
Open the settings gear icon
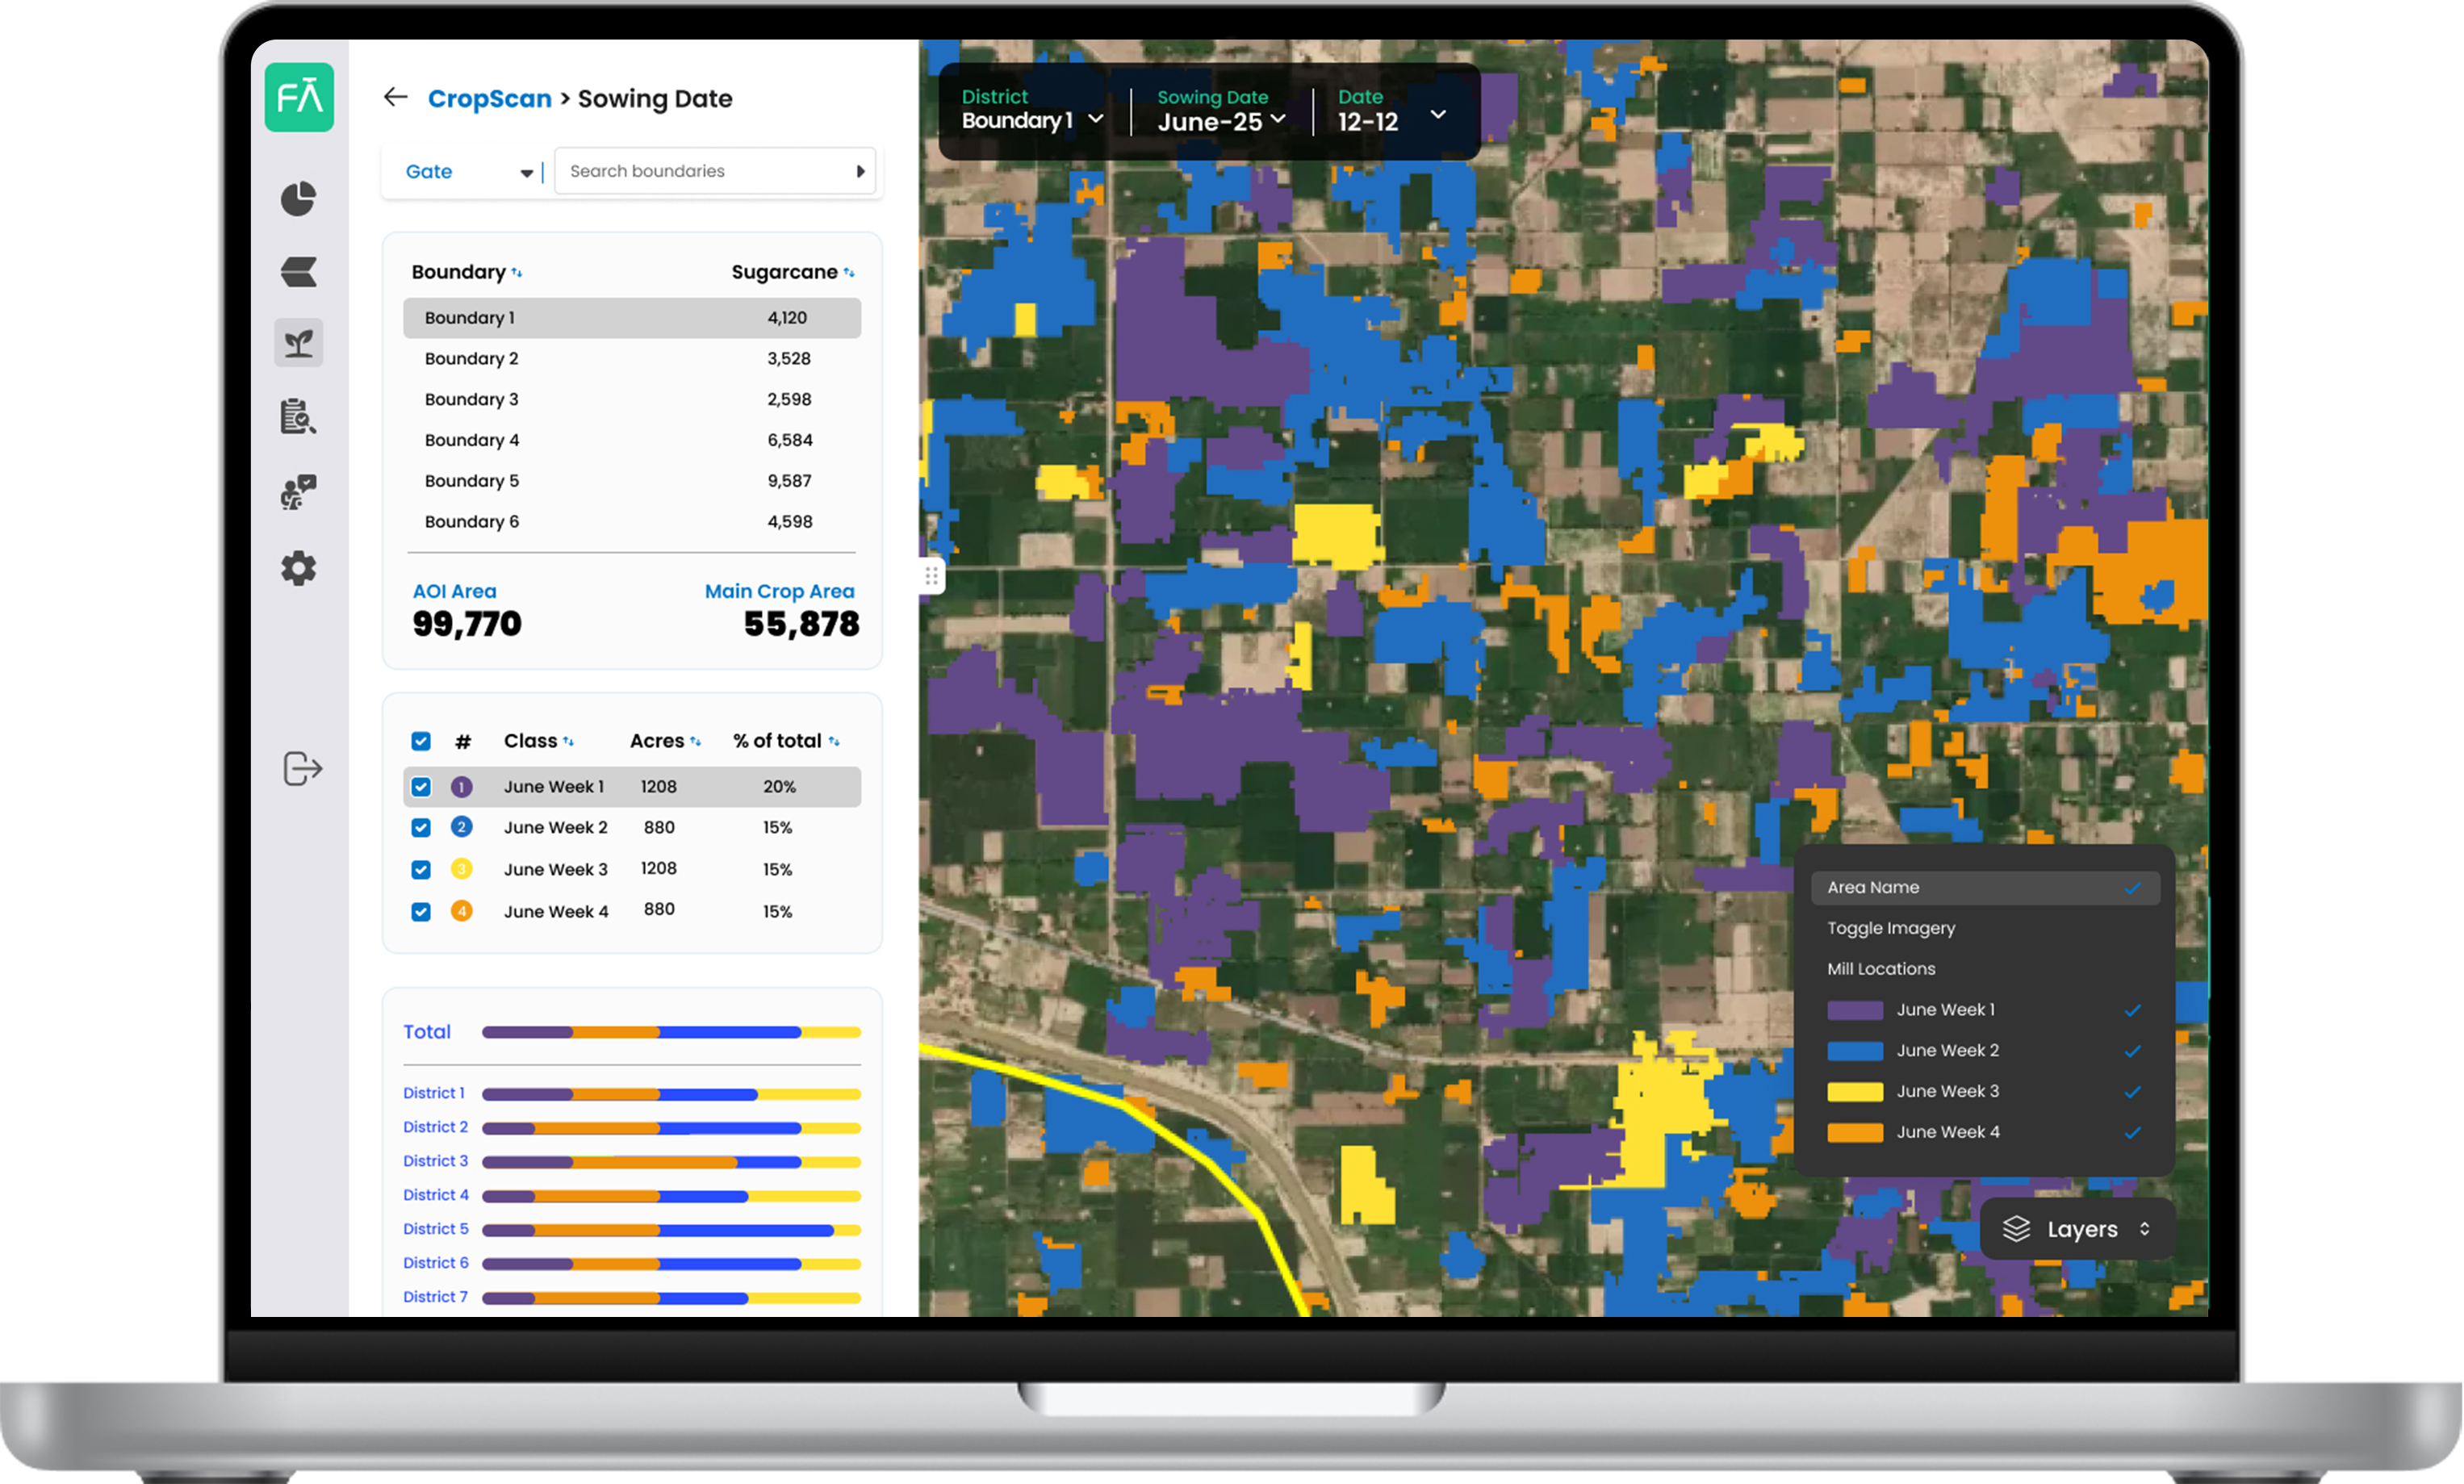coord(298,569)
